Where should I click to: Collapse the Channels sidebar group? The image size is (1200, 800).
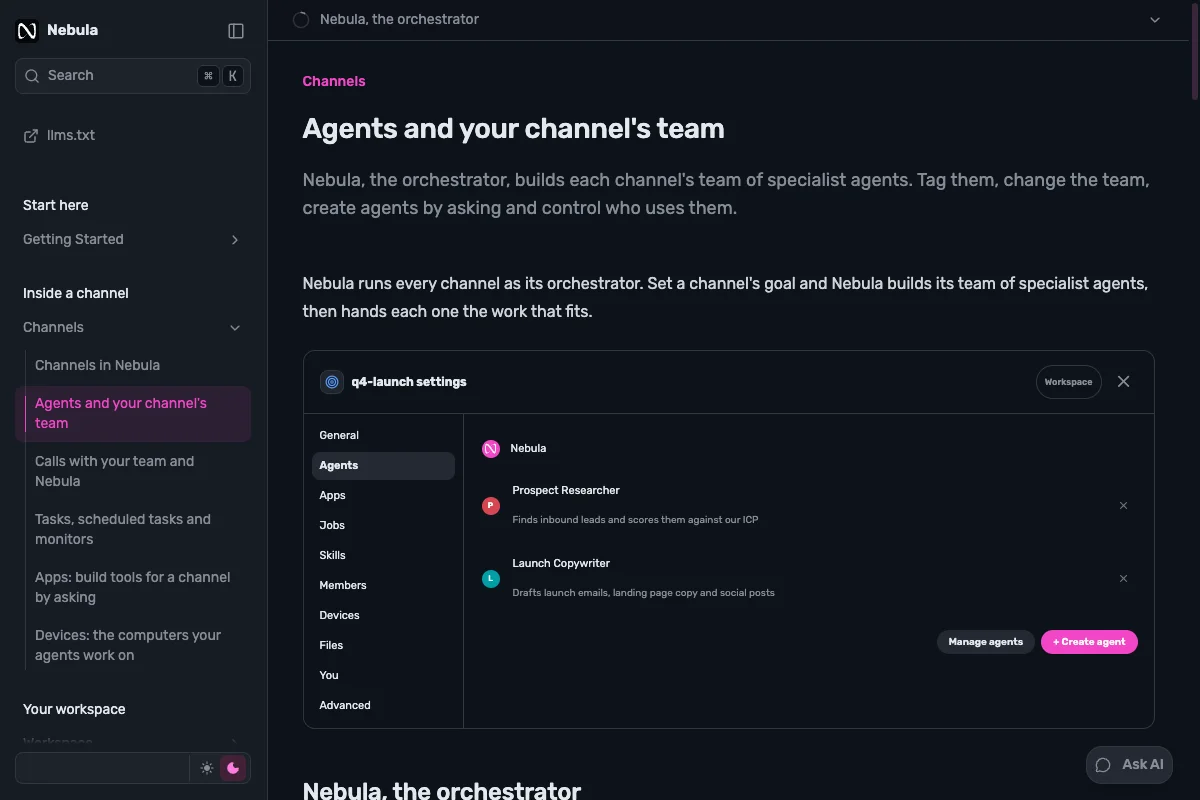(133, 327)
